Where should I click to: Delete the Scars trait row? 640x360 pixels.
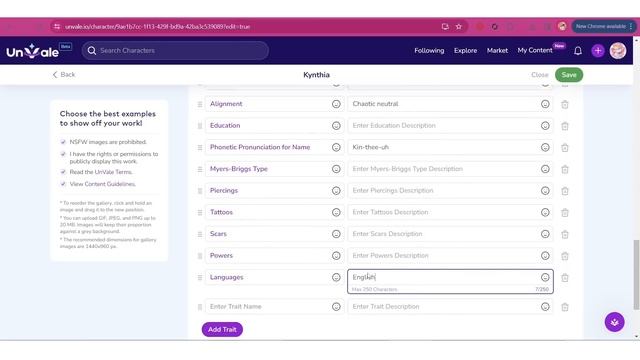(565, 234)
